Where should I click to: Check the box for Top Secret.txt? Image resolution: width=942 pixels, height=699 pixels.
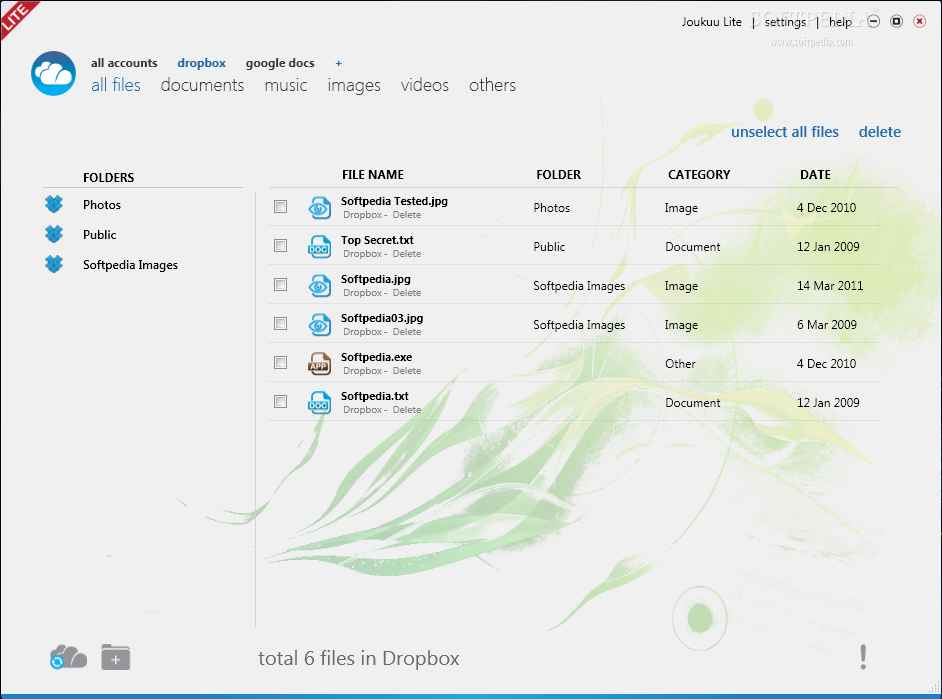tap(281, 246)
